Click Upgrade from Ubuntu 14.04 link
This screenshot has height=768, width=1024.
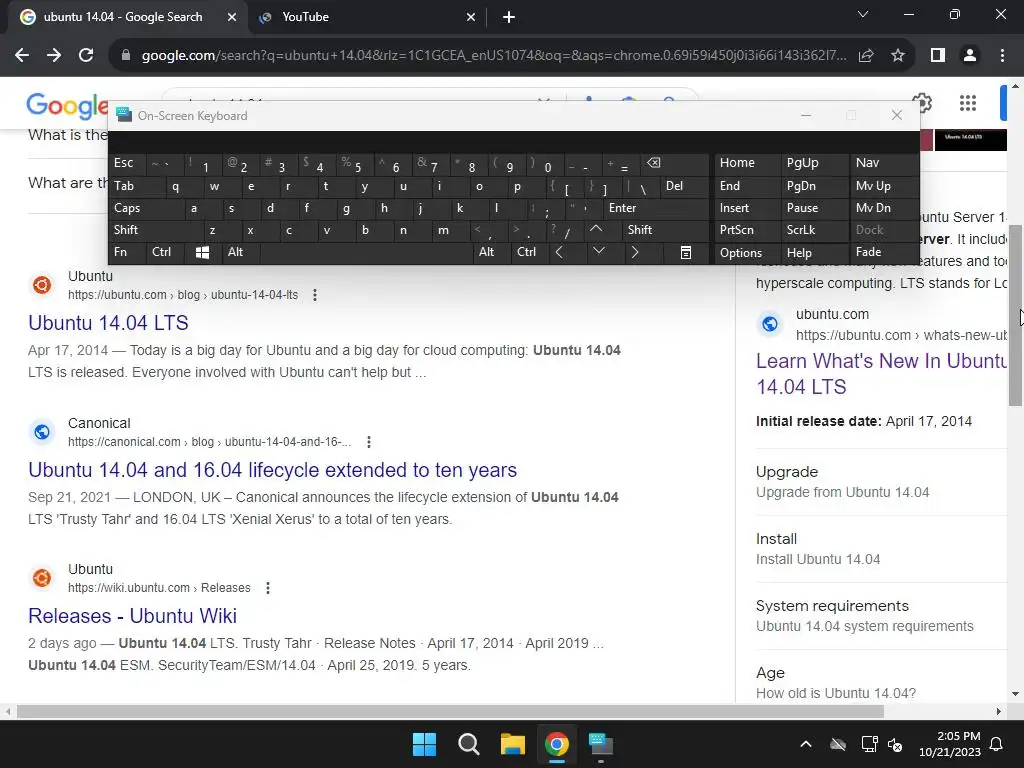pos(842,492)
